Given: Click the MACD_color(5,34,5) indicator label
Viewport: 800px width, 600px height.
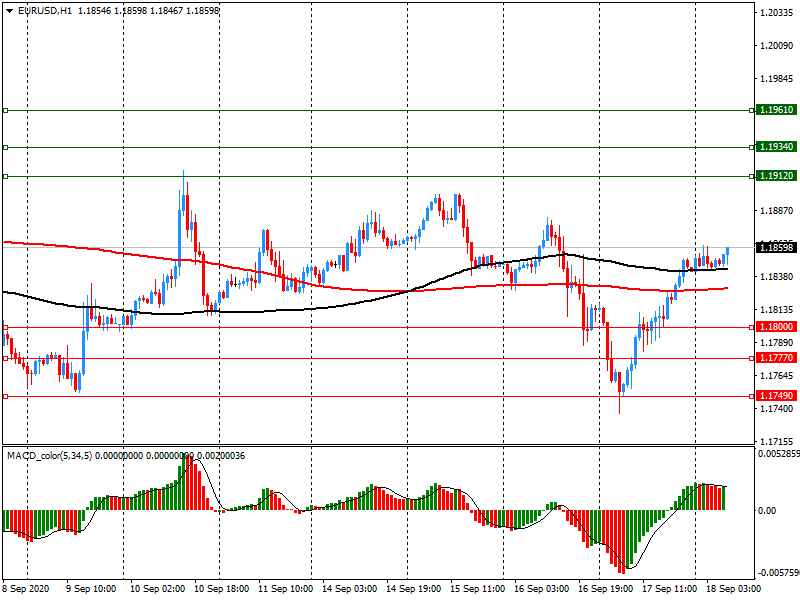Looking at the screenshot, I should click(49, 456).
